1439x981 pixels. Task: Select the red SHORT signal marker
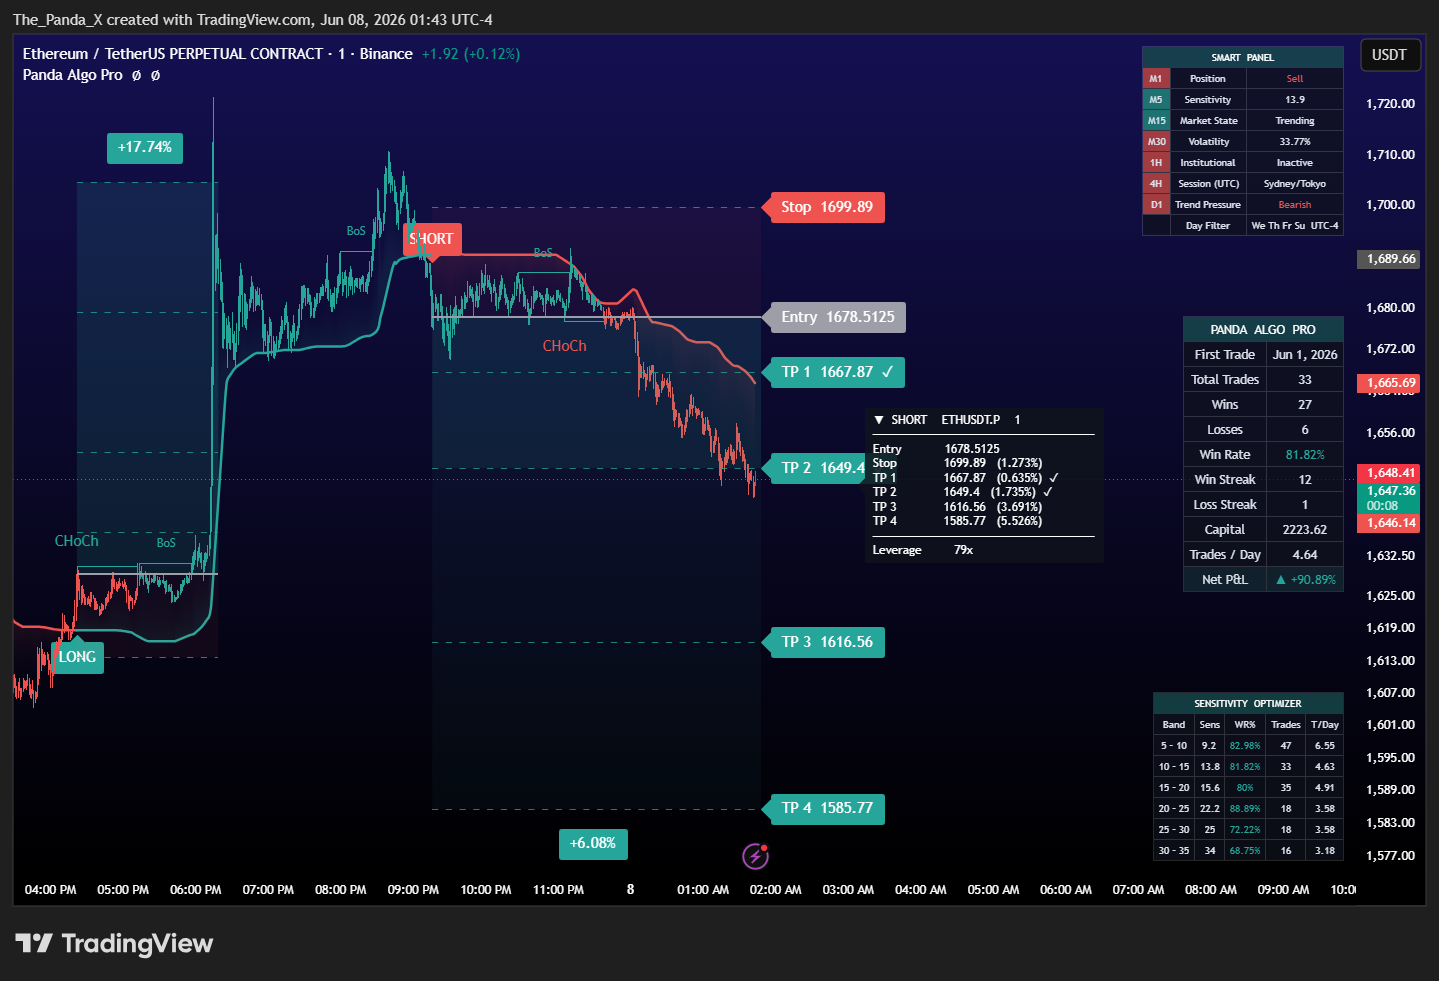432,239
